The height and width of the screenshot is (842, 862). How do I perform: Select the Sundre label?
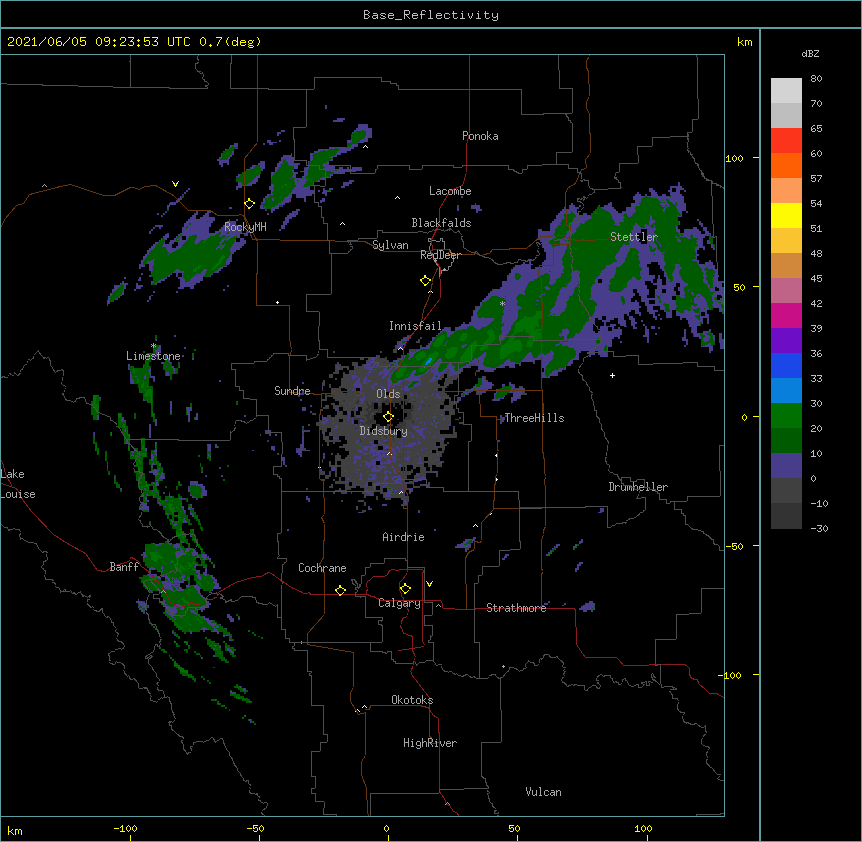[x=292, y=391]
